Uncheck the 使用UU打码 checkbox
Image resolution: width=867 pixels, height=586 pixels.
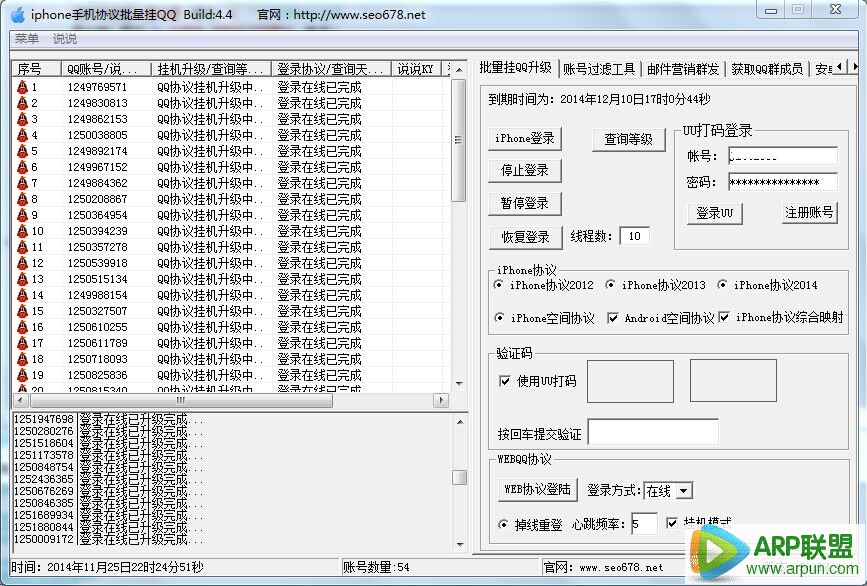click(504, 380)
